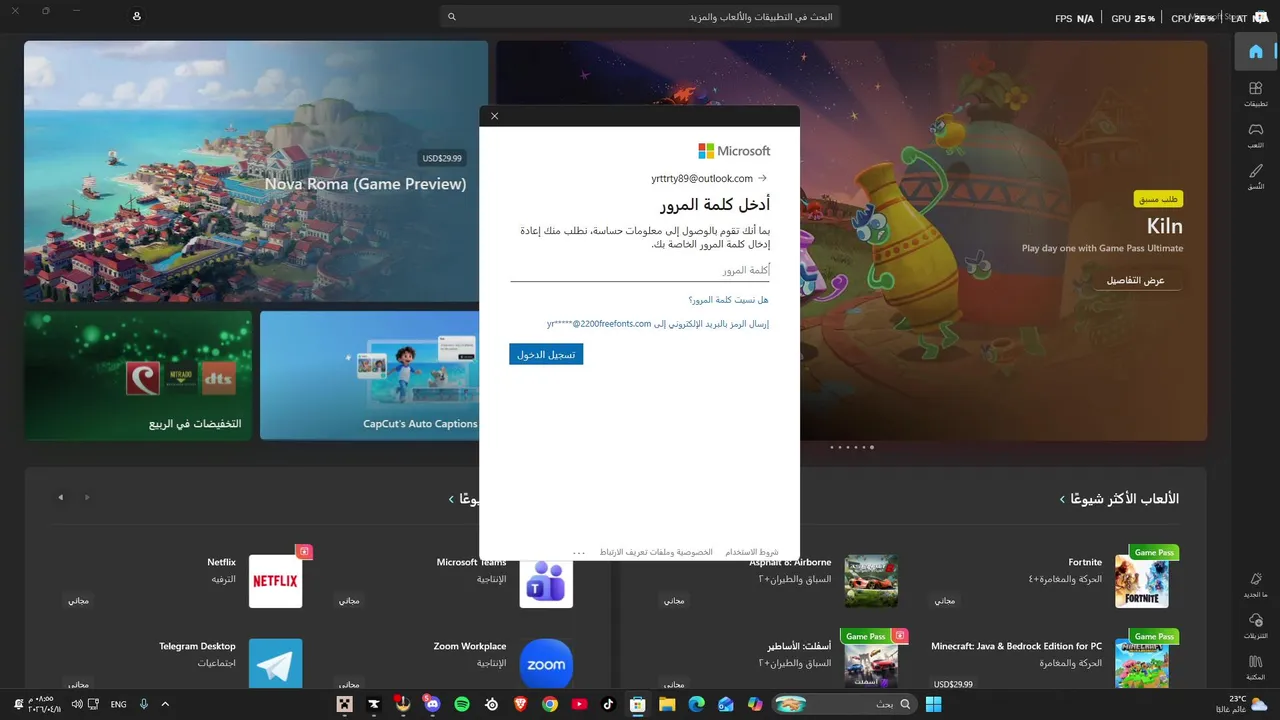This screenshot has height=720, width=1280.
Task: Click the free (مجاني) button under Netflix
Action: click(x=78, y=600)
